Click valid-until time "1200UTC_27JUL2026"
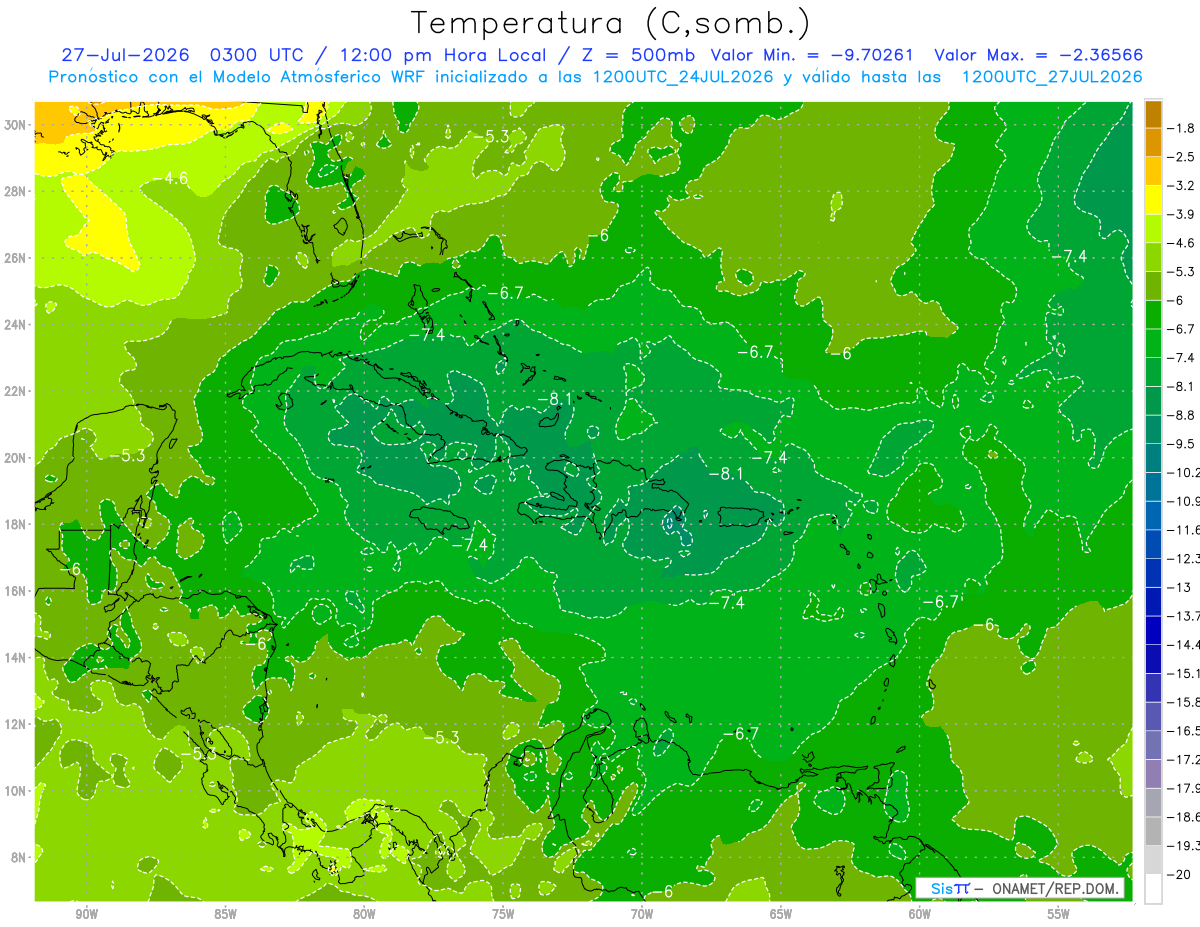Screen dimensions: 1200x927 [x=1052, y=77]
